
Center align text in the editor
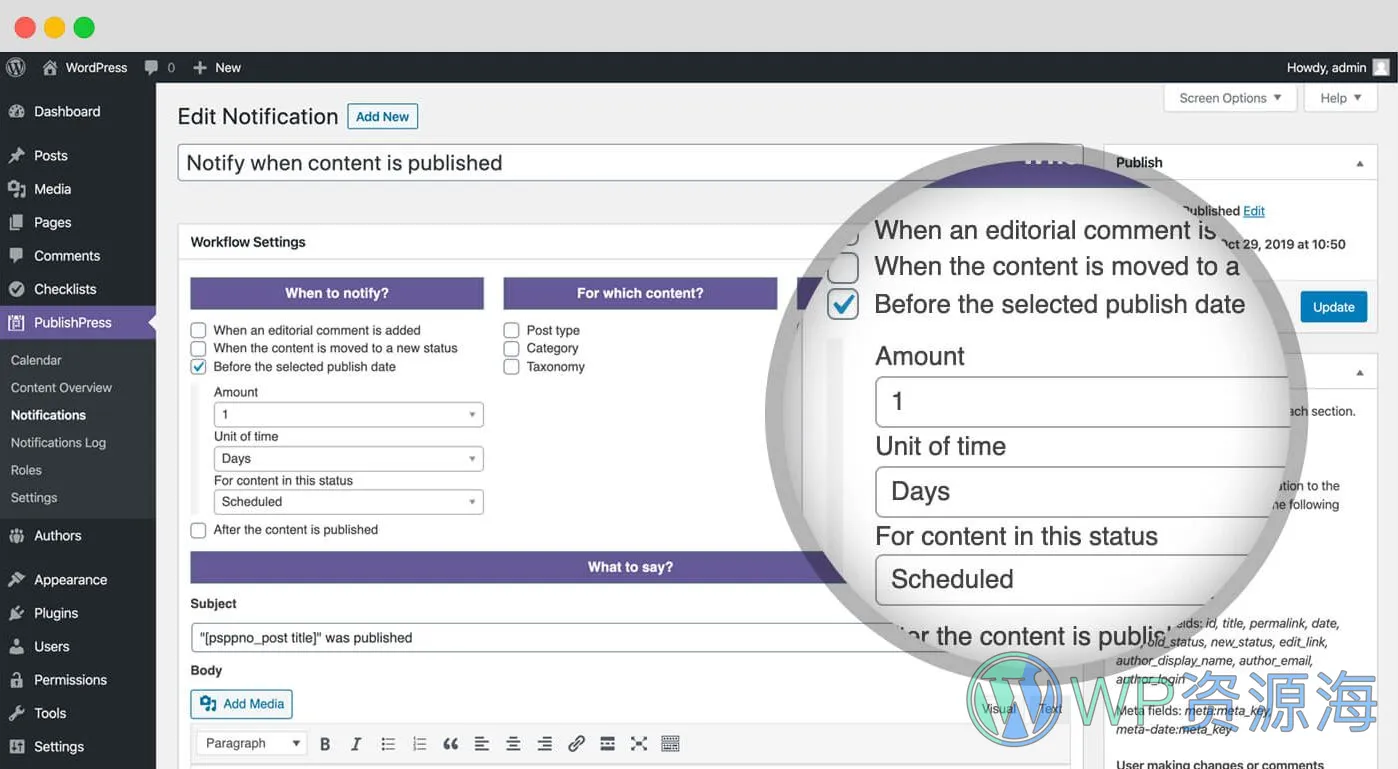point(513,744)
